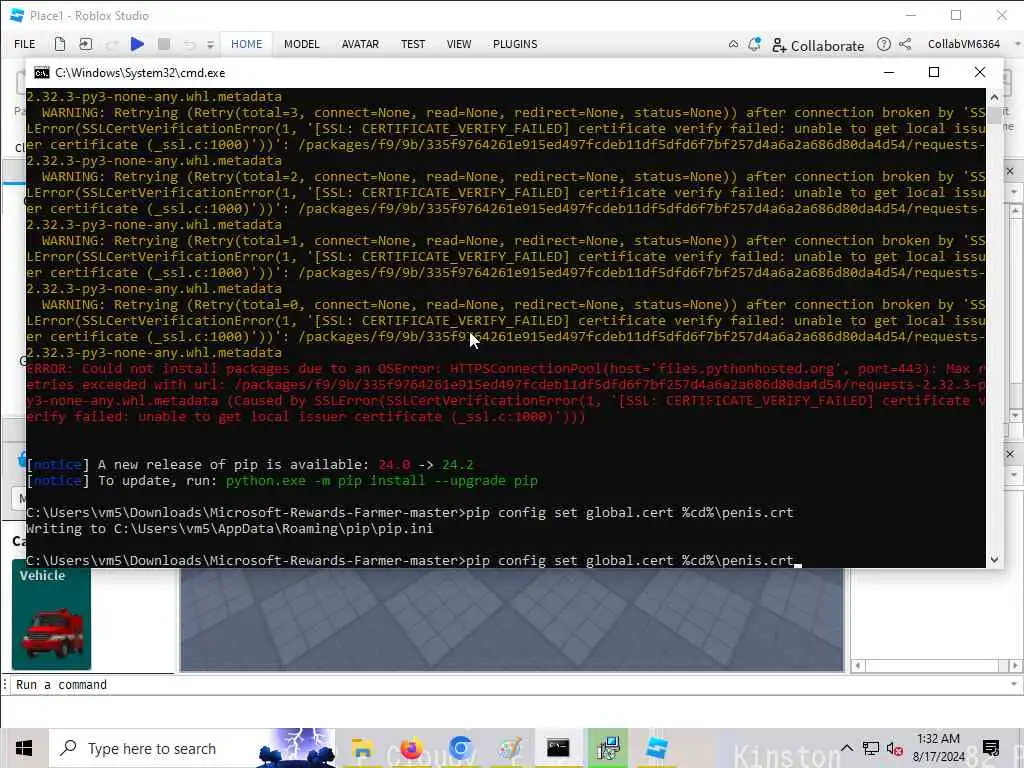Image resolution: width=1024 pixels, height=768 pixels.
Task: Click the cmd.exe window title icon
Action: pos(42,72)
